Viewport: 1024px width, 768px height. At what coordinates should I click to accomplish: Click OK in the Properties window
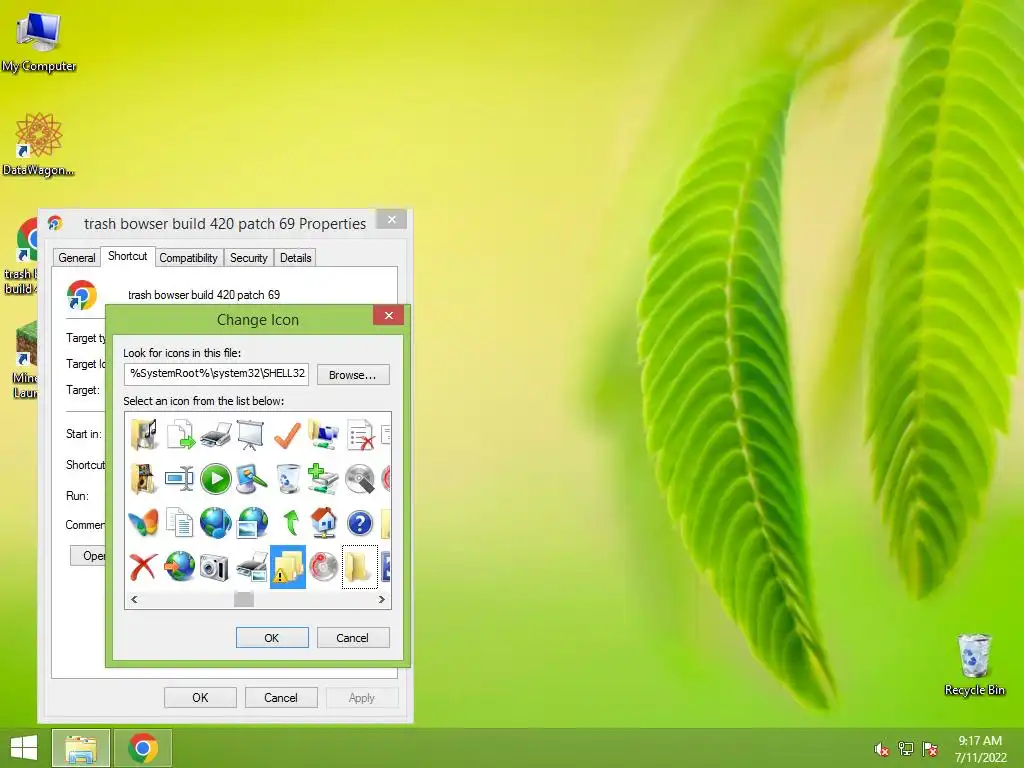click(x=200, y=697)
